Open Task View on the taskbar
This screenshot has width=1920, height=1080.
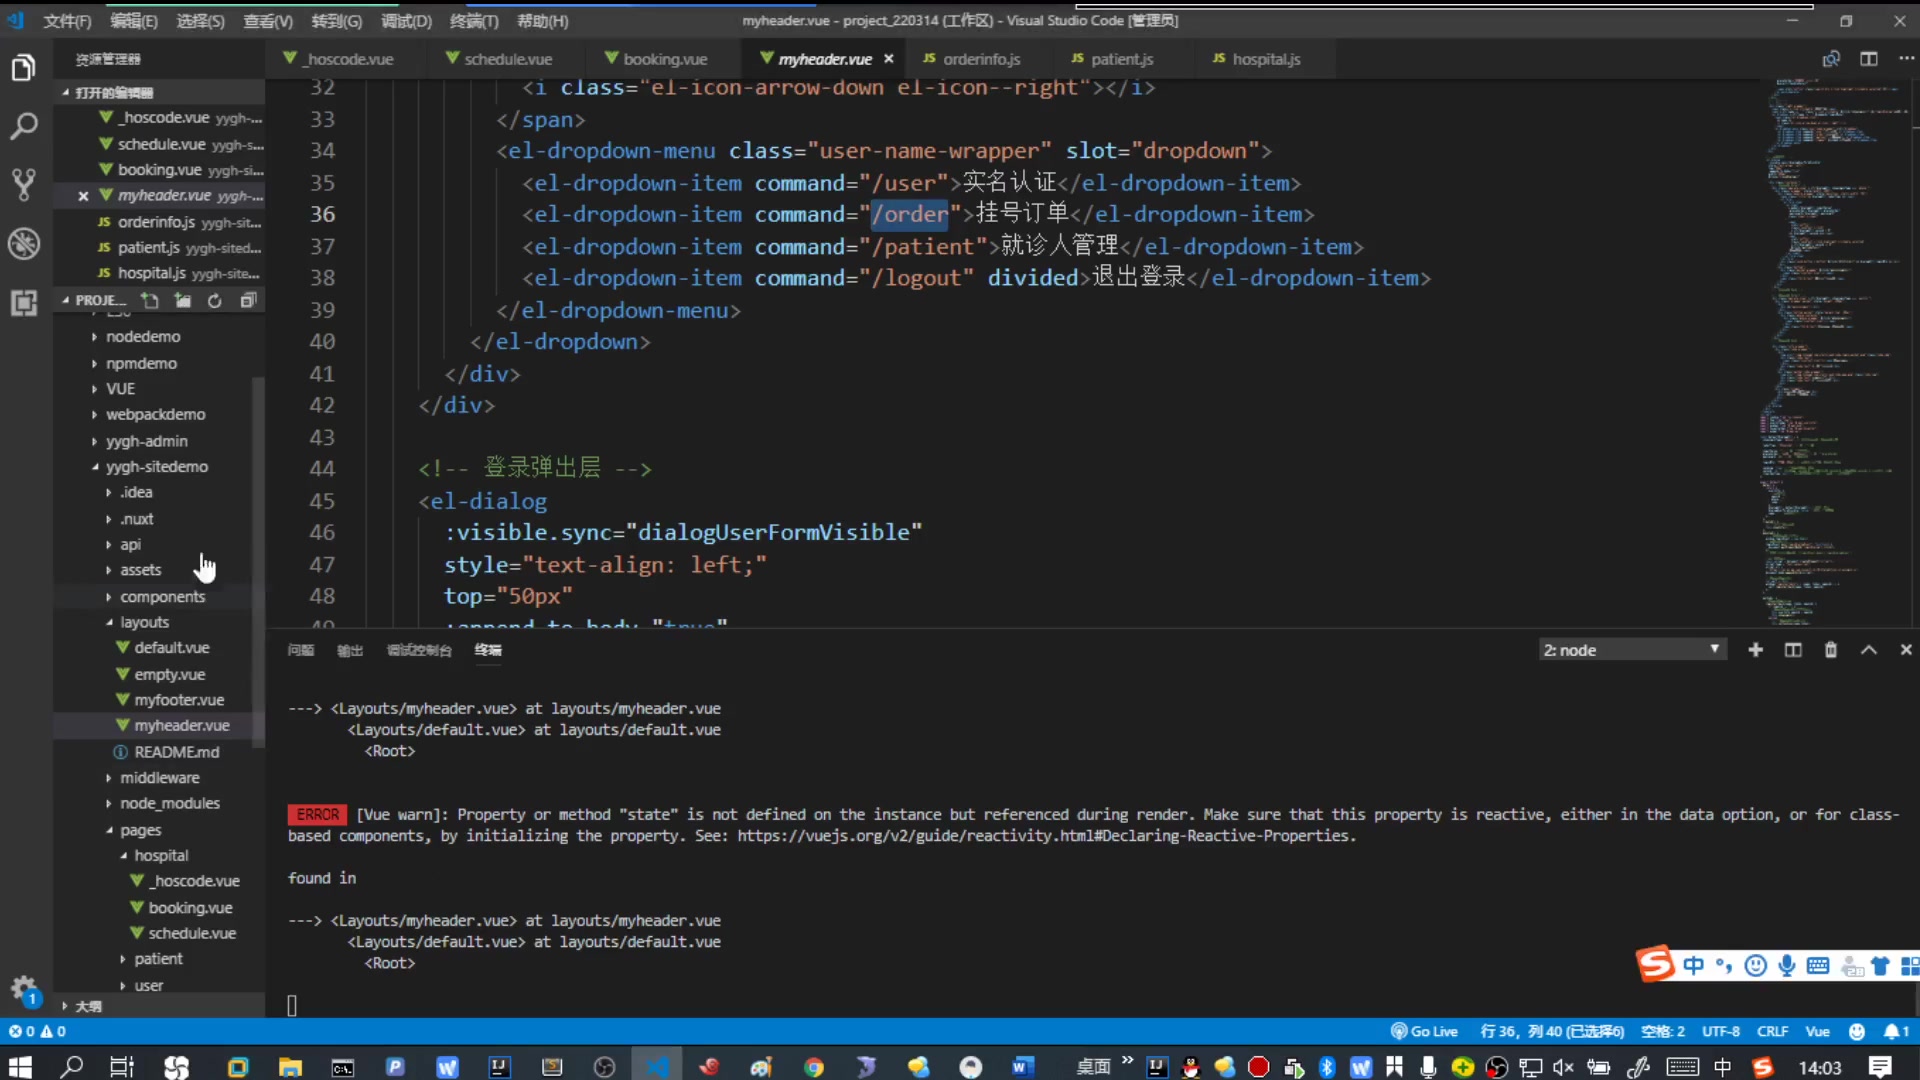pos(122,1067)
